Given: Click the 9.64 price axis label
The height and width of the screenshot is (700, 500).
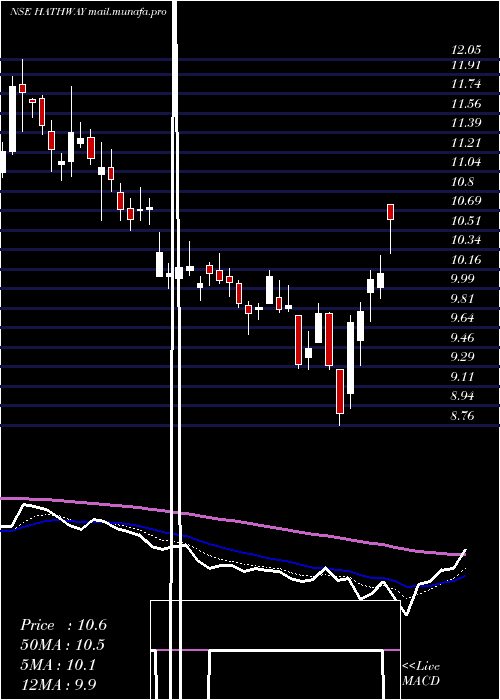Looking at the screenshot, I should coord(463,318).
